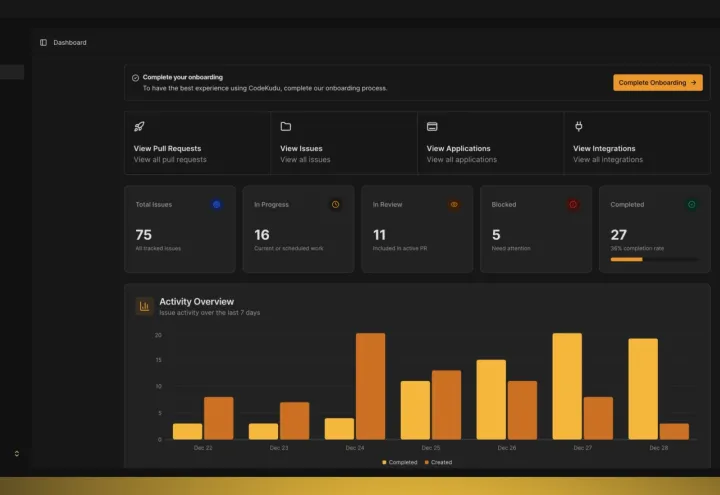The width and height of the screenshot is (720, 495).
Task: Click the 'All tracked issues' caption
Action: coord(158,248)
